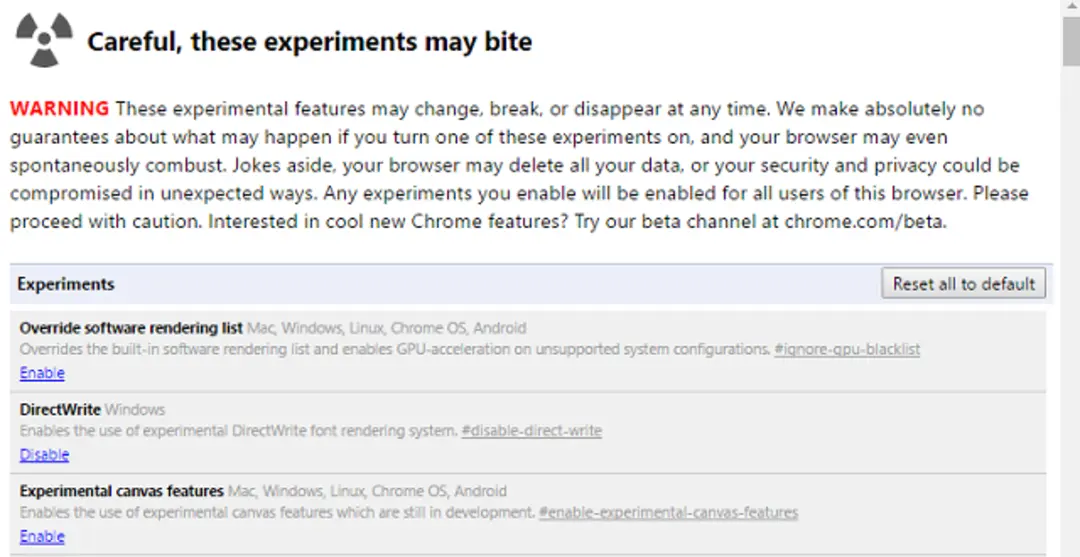Click the red WARNING label
The width and height of the screenshot is (1080, 557).
[x=59, y=109]
